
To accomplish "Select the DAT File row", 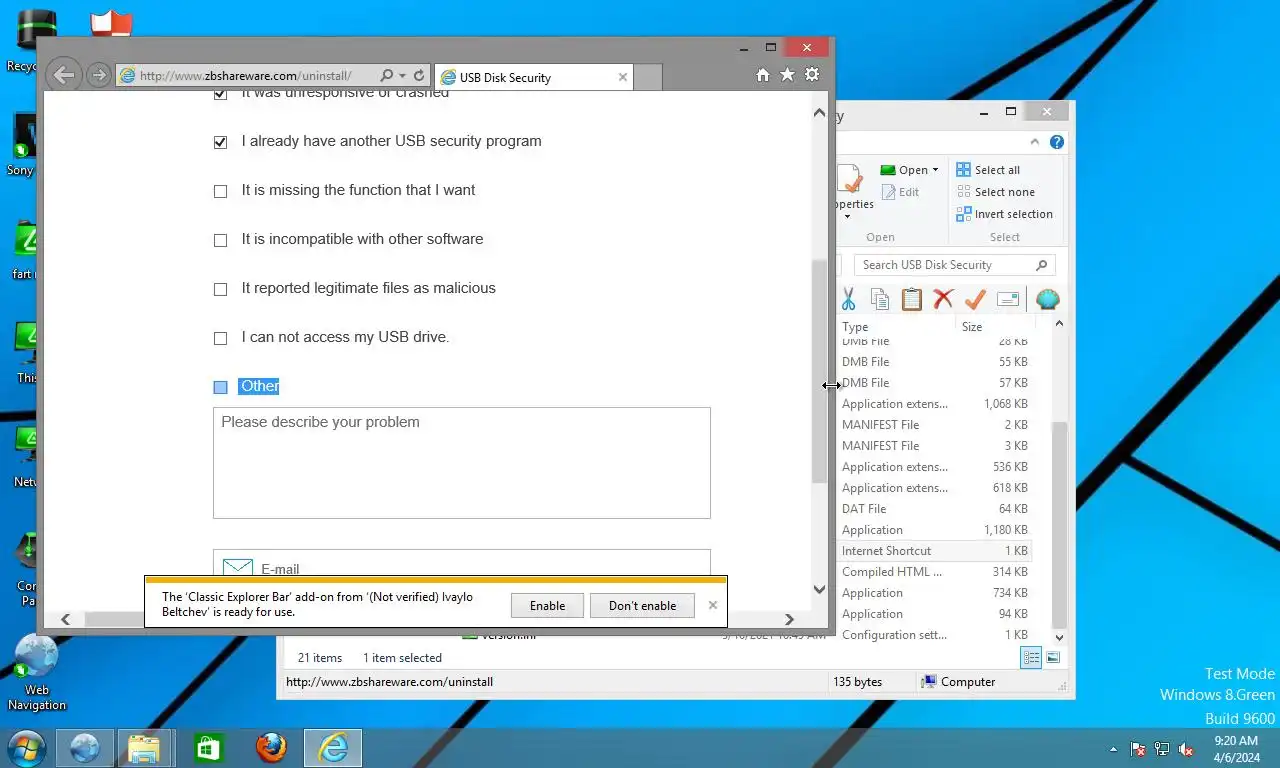I will coord(934,509).
